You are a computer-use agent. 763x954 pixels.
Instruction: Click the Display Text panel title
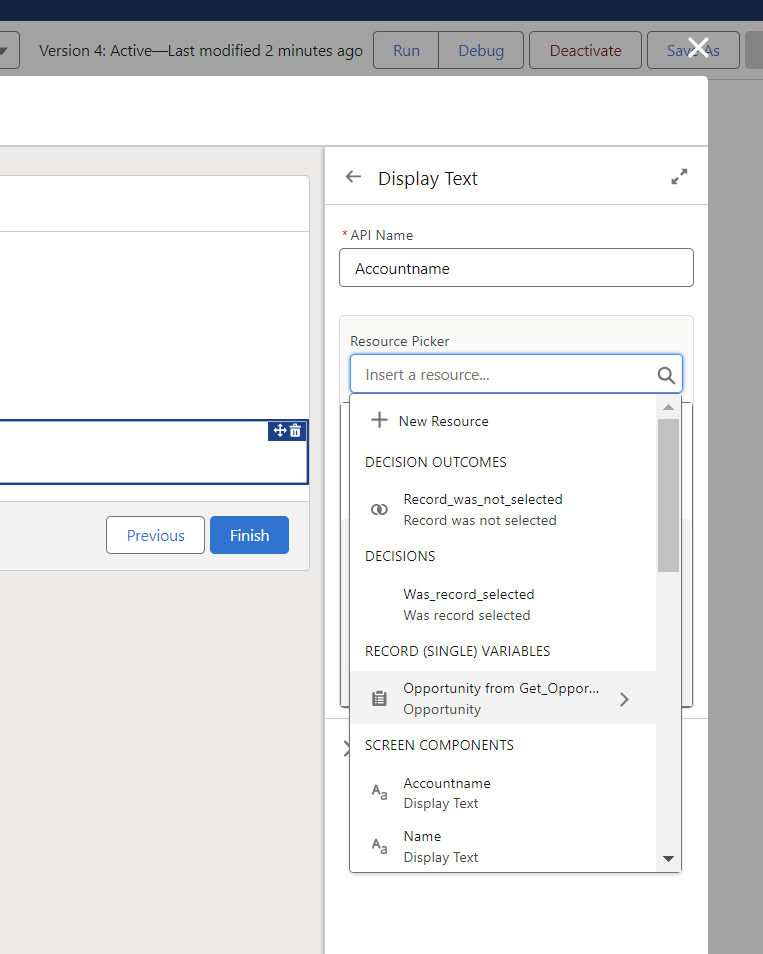click(x=428, y=178)
